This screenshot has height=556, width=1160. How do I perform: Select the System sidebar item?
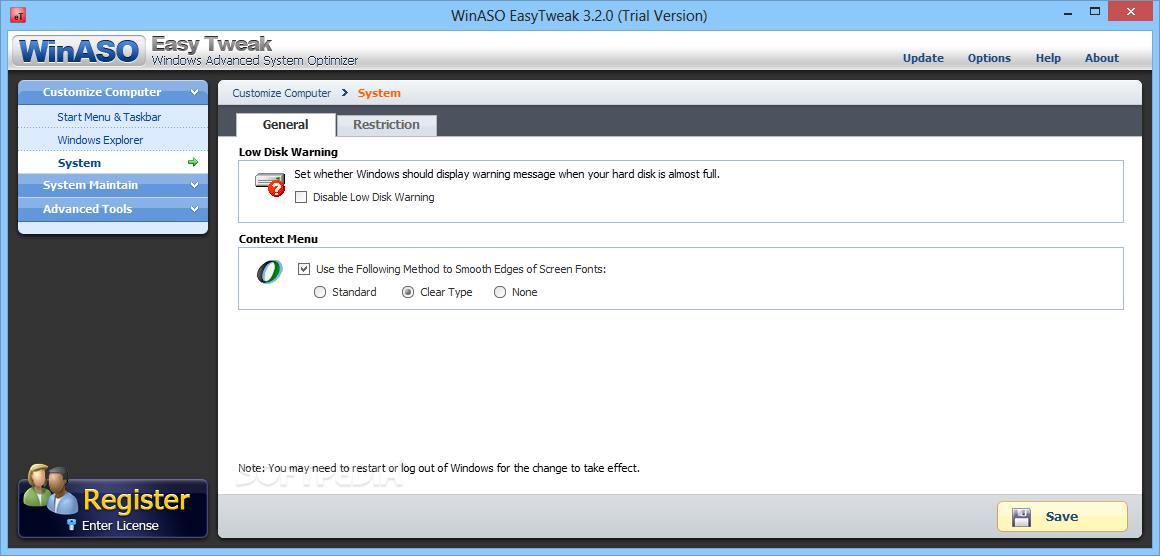pyautogui.click(x=112, y=163)
